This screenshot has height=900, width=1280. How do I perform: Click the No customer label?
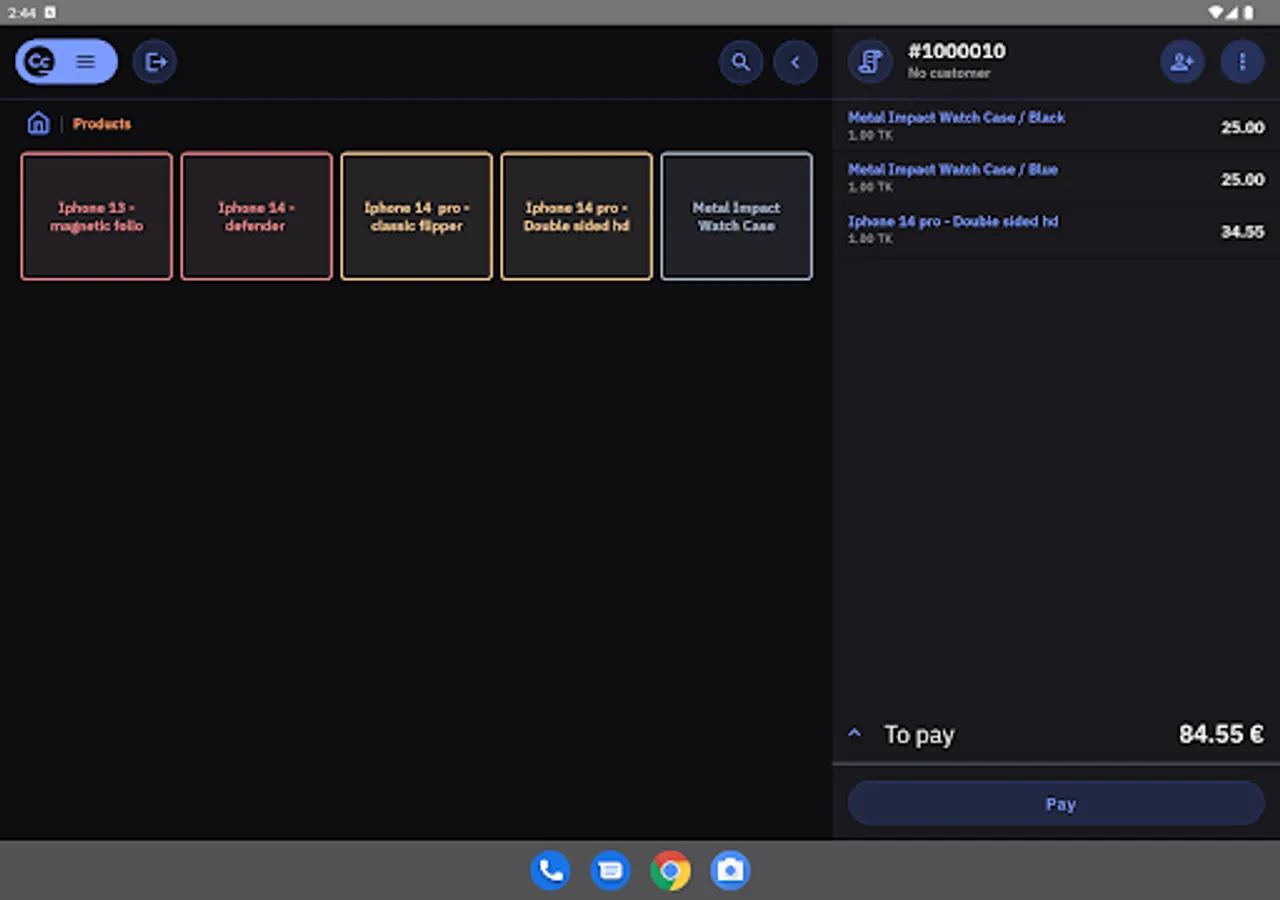pyautogui.click(x=949, y=73)
